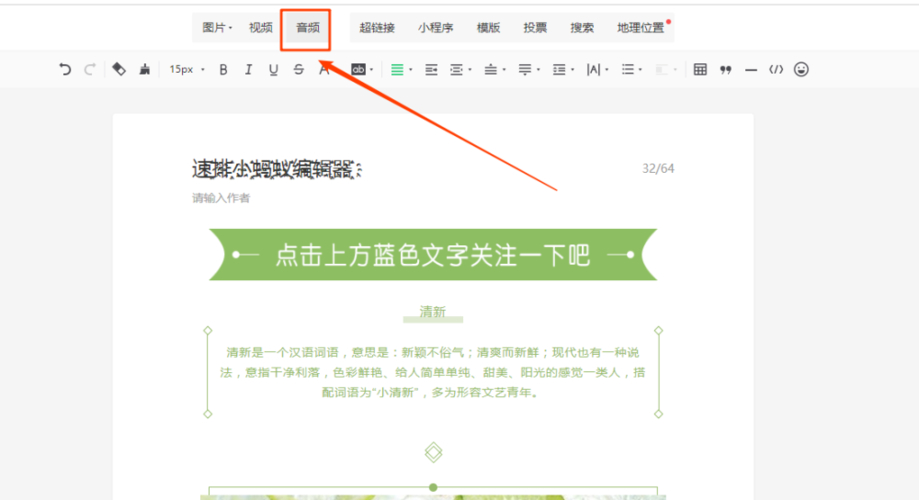Insert a blockquote with the quote icon
This screenshot has height=500, width=919.
[726, 69]
